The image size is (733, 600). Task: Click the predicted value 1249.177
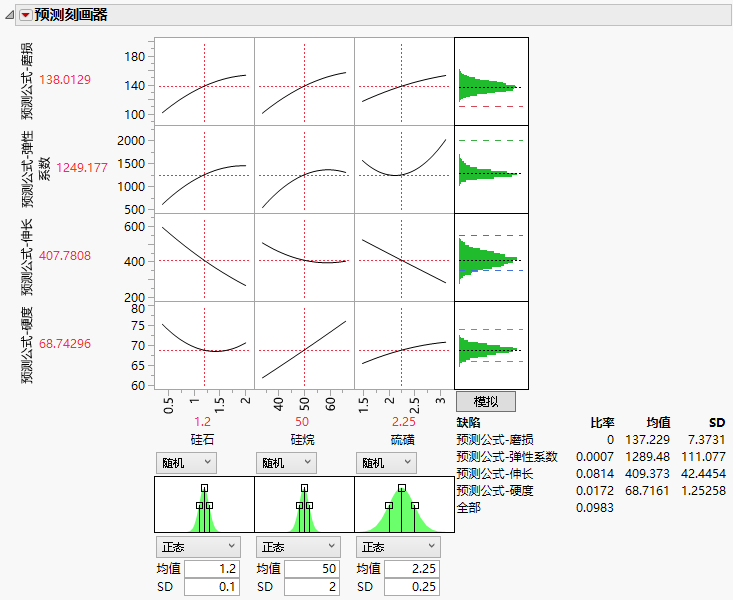point(82,167)
